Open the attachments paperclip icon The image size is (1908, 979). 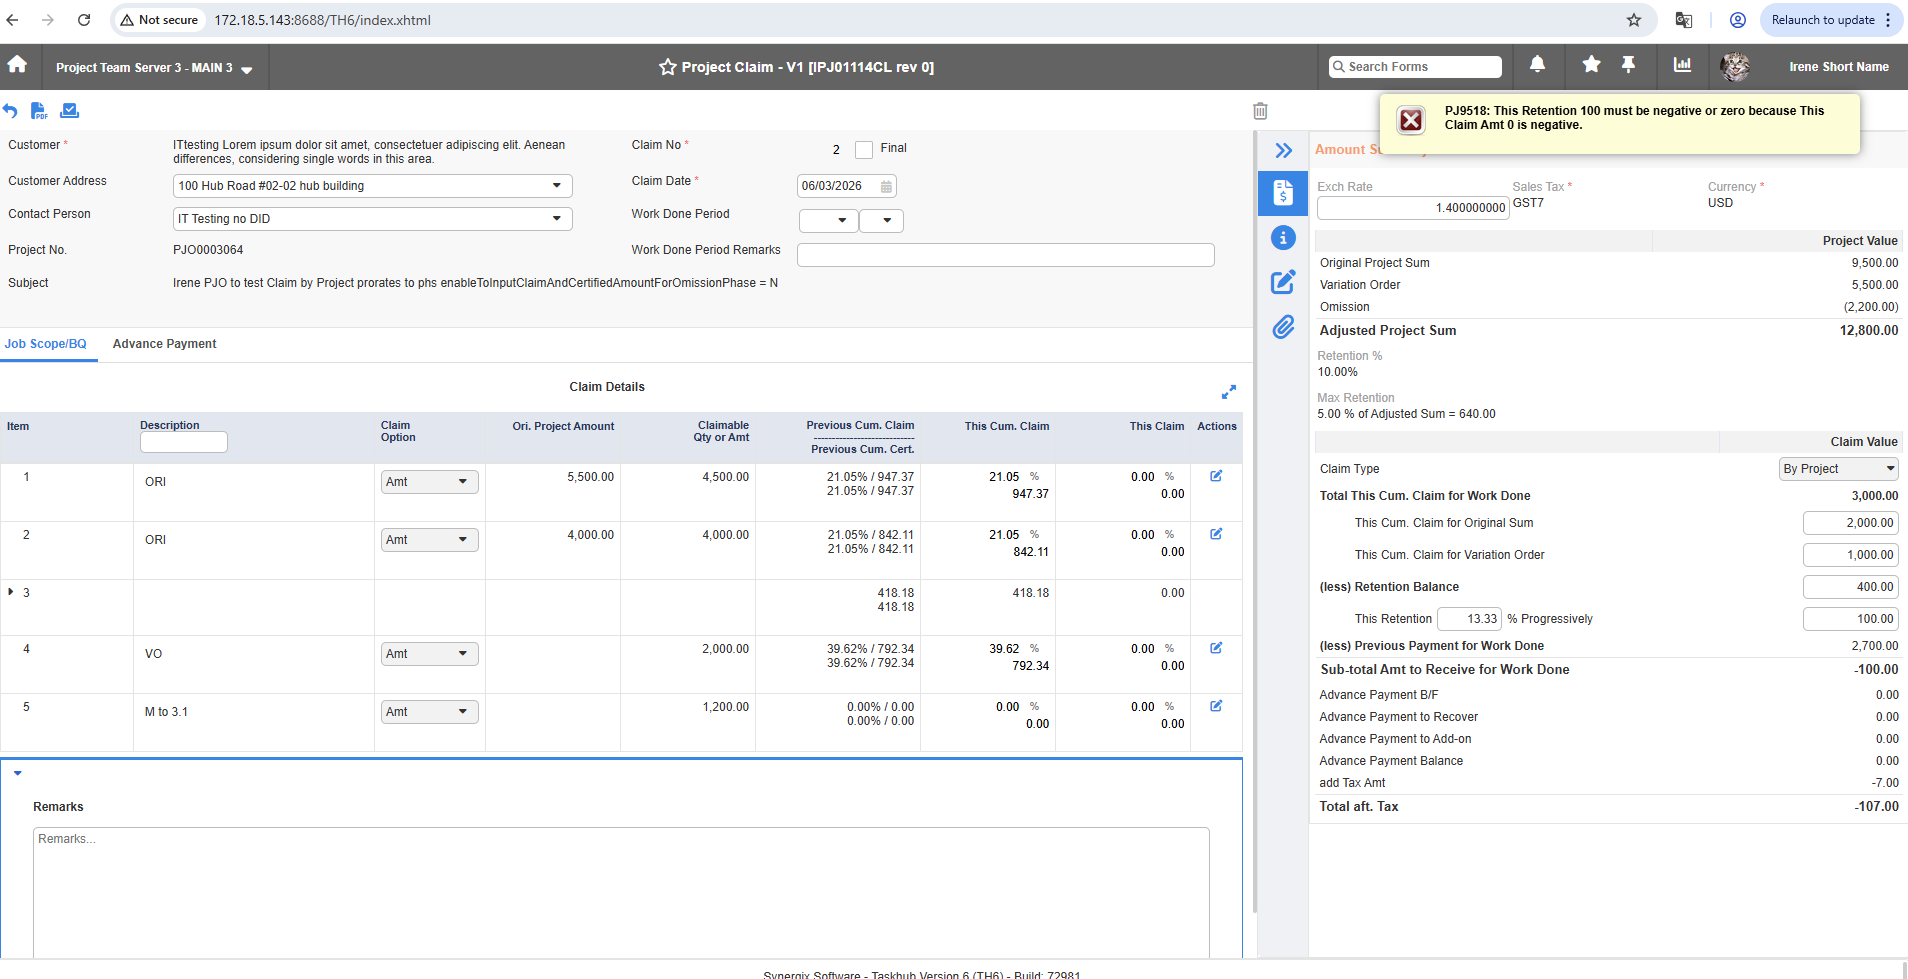[1283, 328]
